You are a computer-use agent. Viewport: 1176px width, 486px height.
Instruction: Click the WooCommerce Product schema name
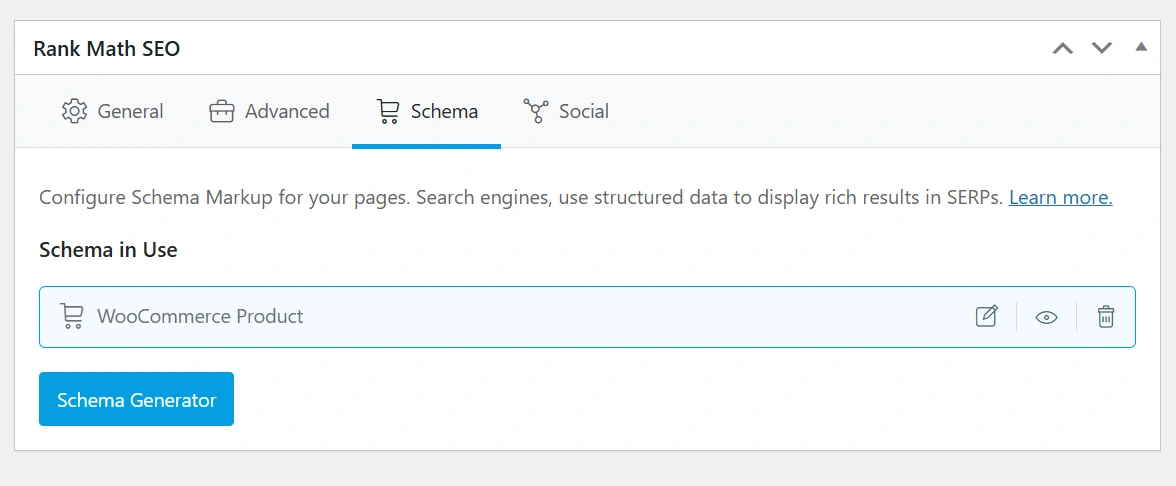pyautogui.click(x=200, y=317)
